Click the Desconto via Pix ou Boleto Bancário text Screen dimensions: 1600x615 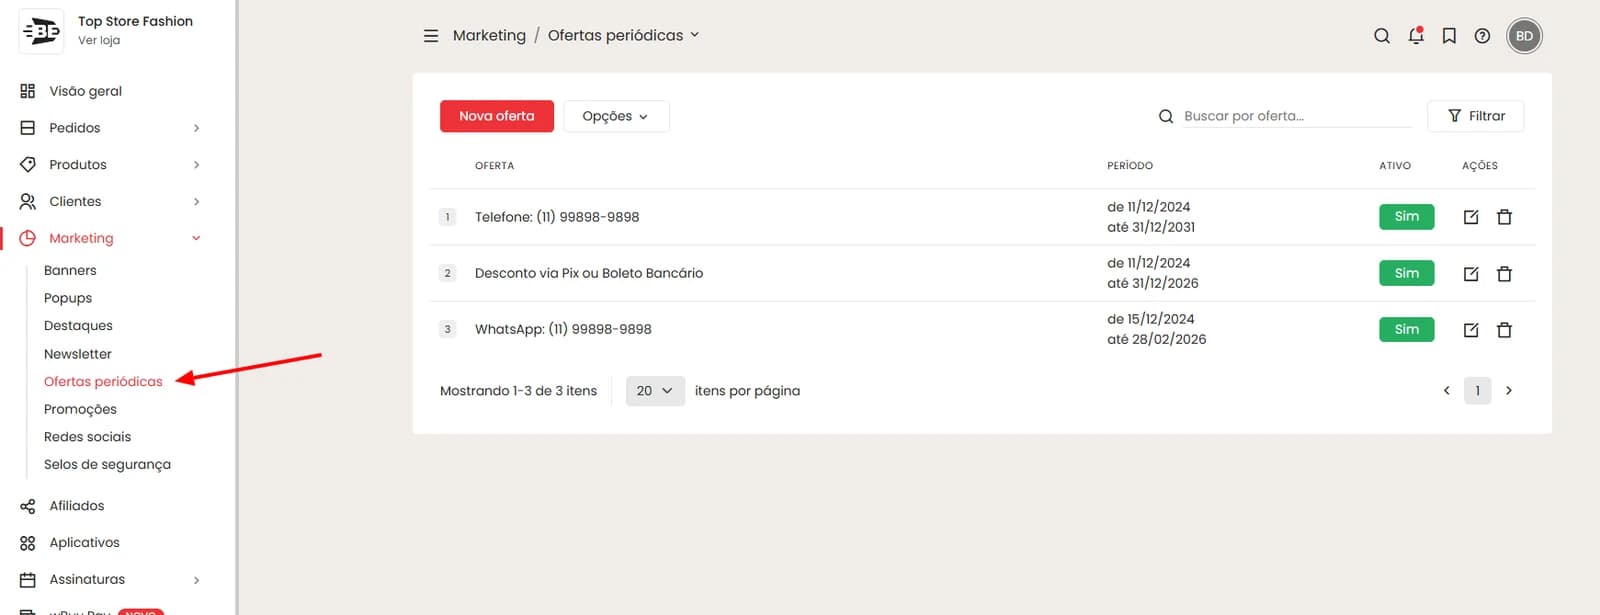point(589,273)
